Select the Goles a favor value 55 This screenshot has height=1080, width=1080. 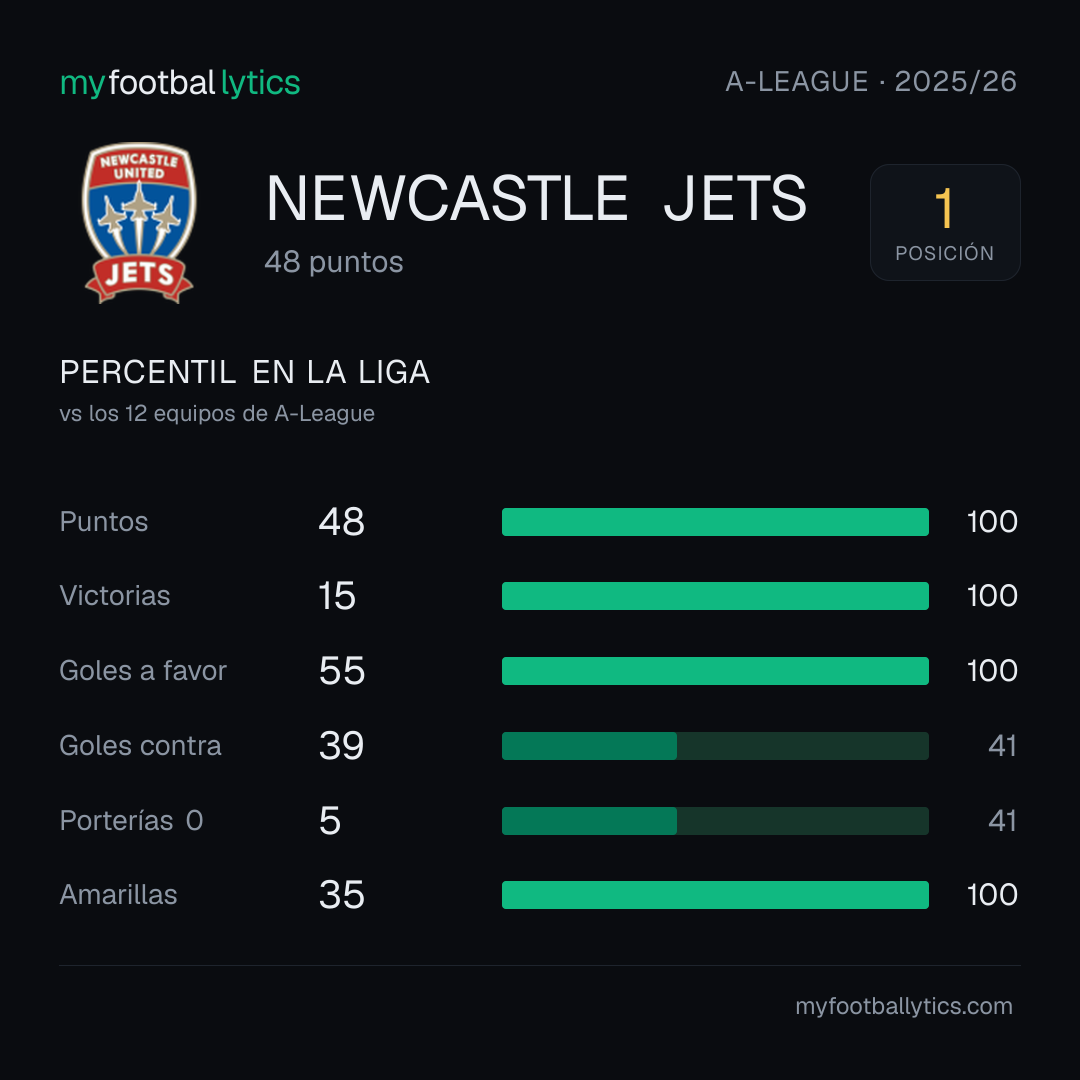[x=342, y=671]
